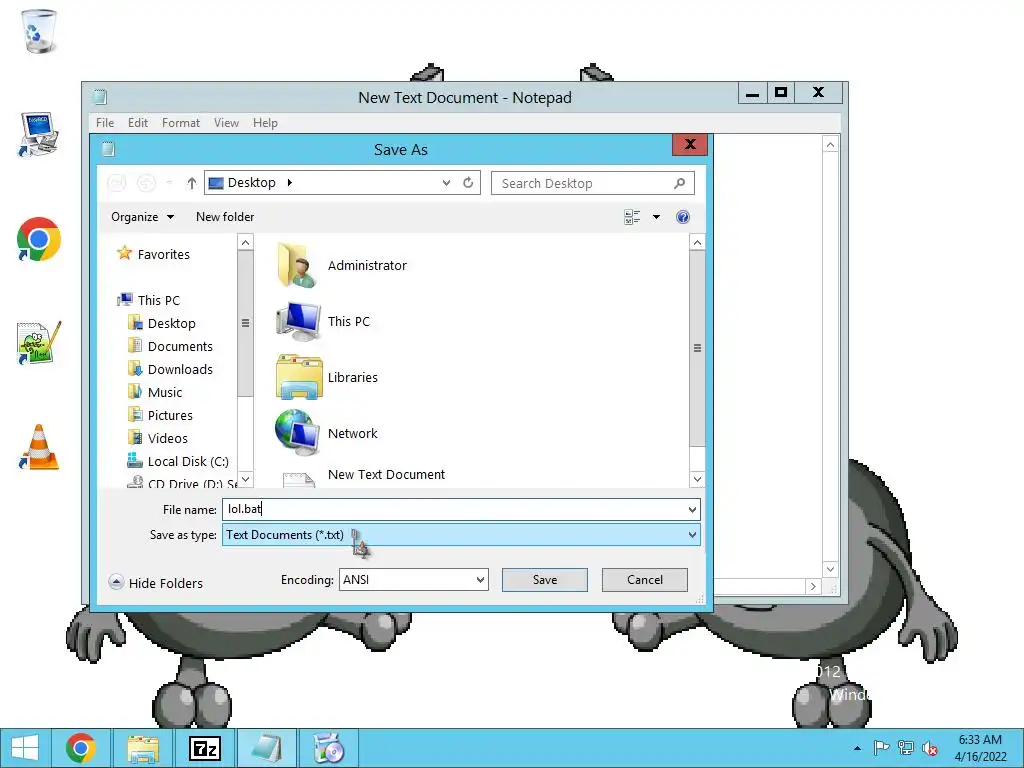This screenshot has height=768, width=1024.
Task: Click the Windows Start button
Action: point(25,748)
